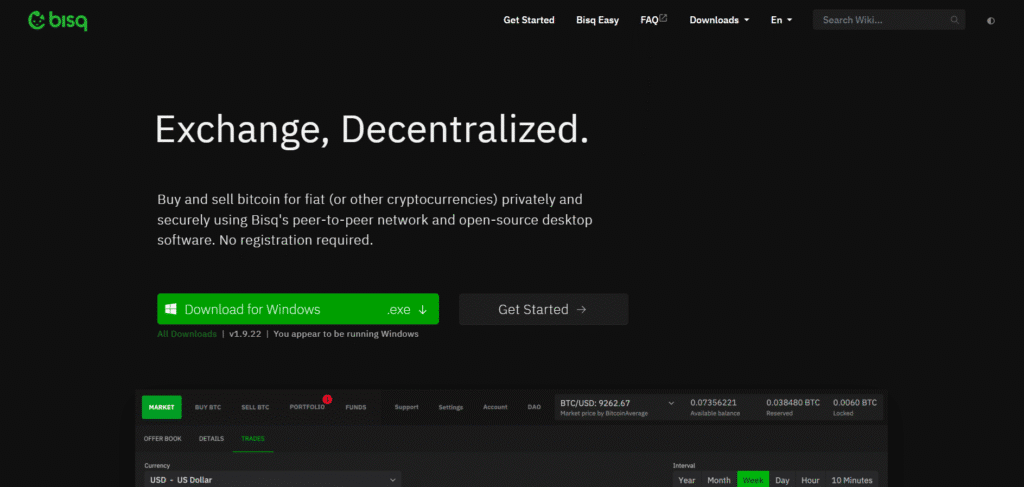Click the search magnifier icon
The width and height of the screenshot is (1024, 487).
pyautogui.click(x=954, y=20)
